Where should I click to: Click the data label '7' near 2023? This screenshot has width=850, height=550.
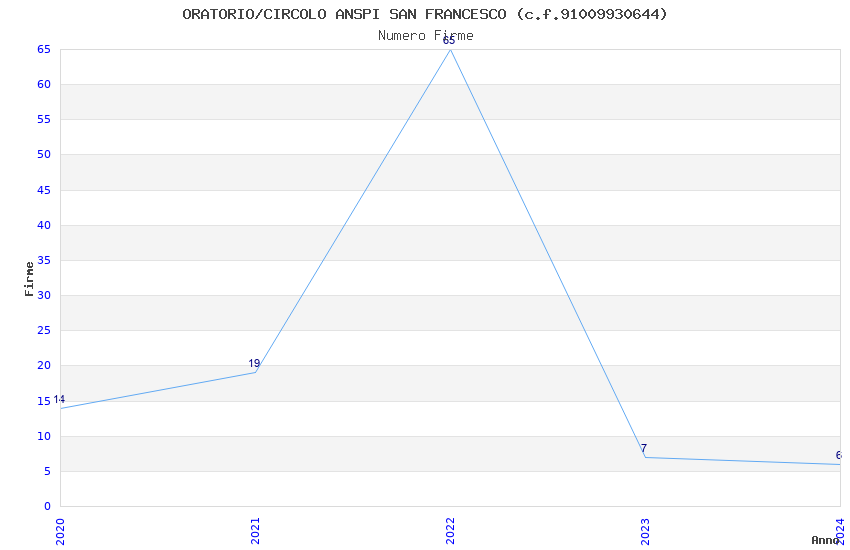644,448
